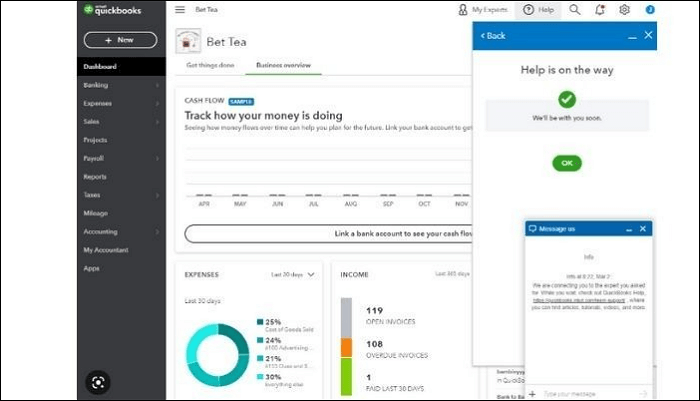The image size is (700, 401).
Task: Click the screen capture floating icon
Action: point(98,382)
